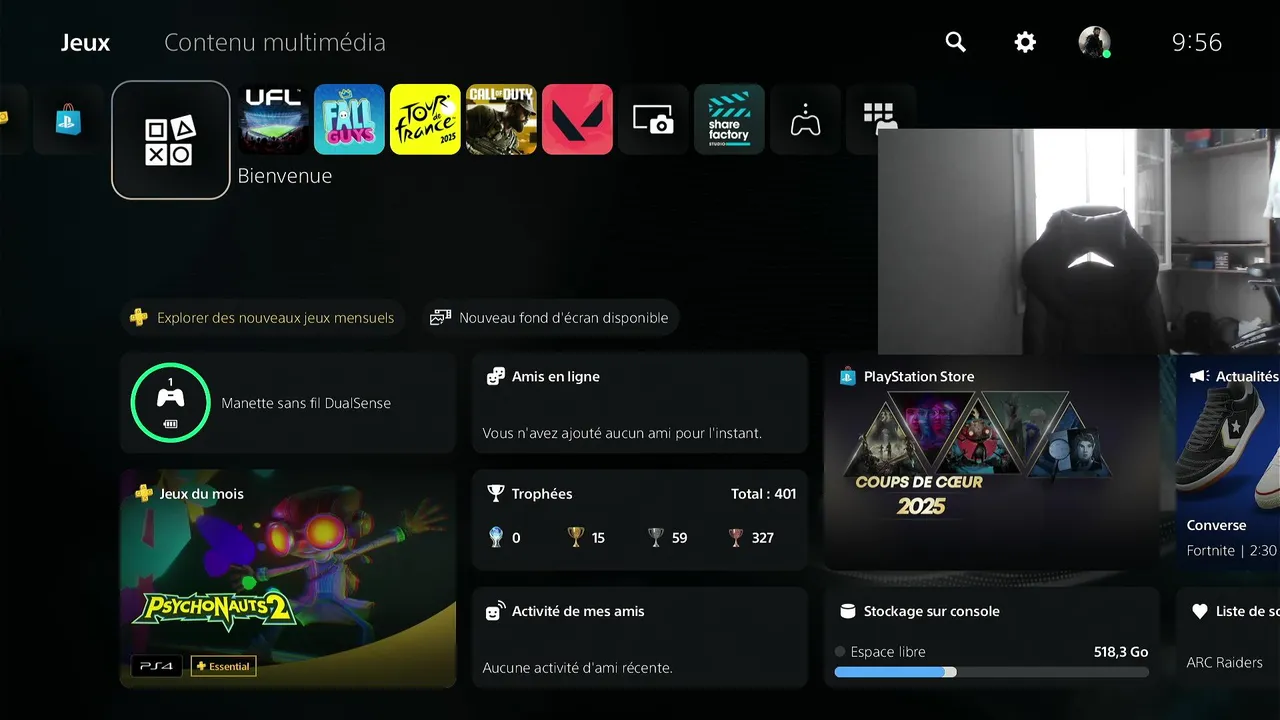Click the storage free space bar
This screenshot has height=720, width=1280.
click(x=991, y=672)
